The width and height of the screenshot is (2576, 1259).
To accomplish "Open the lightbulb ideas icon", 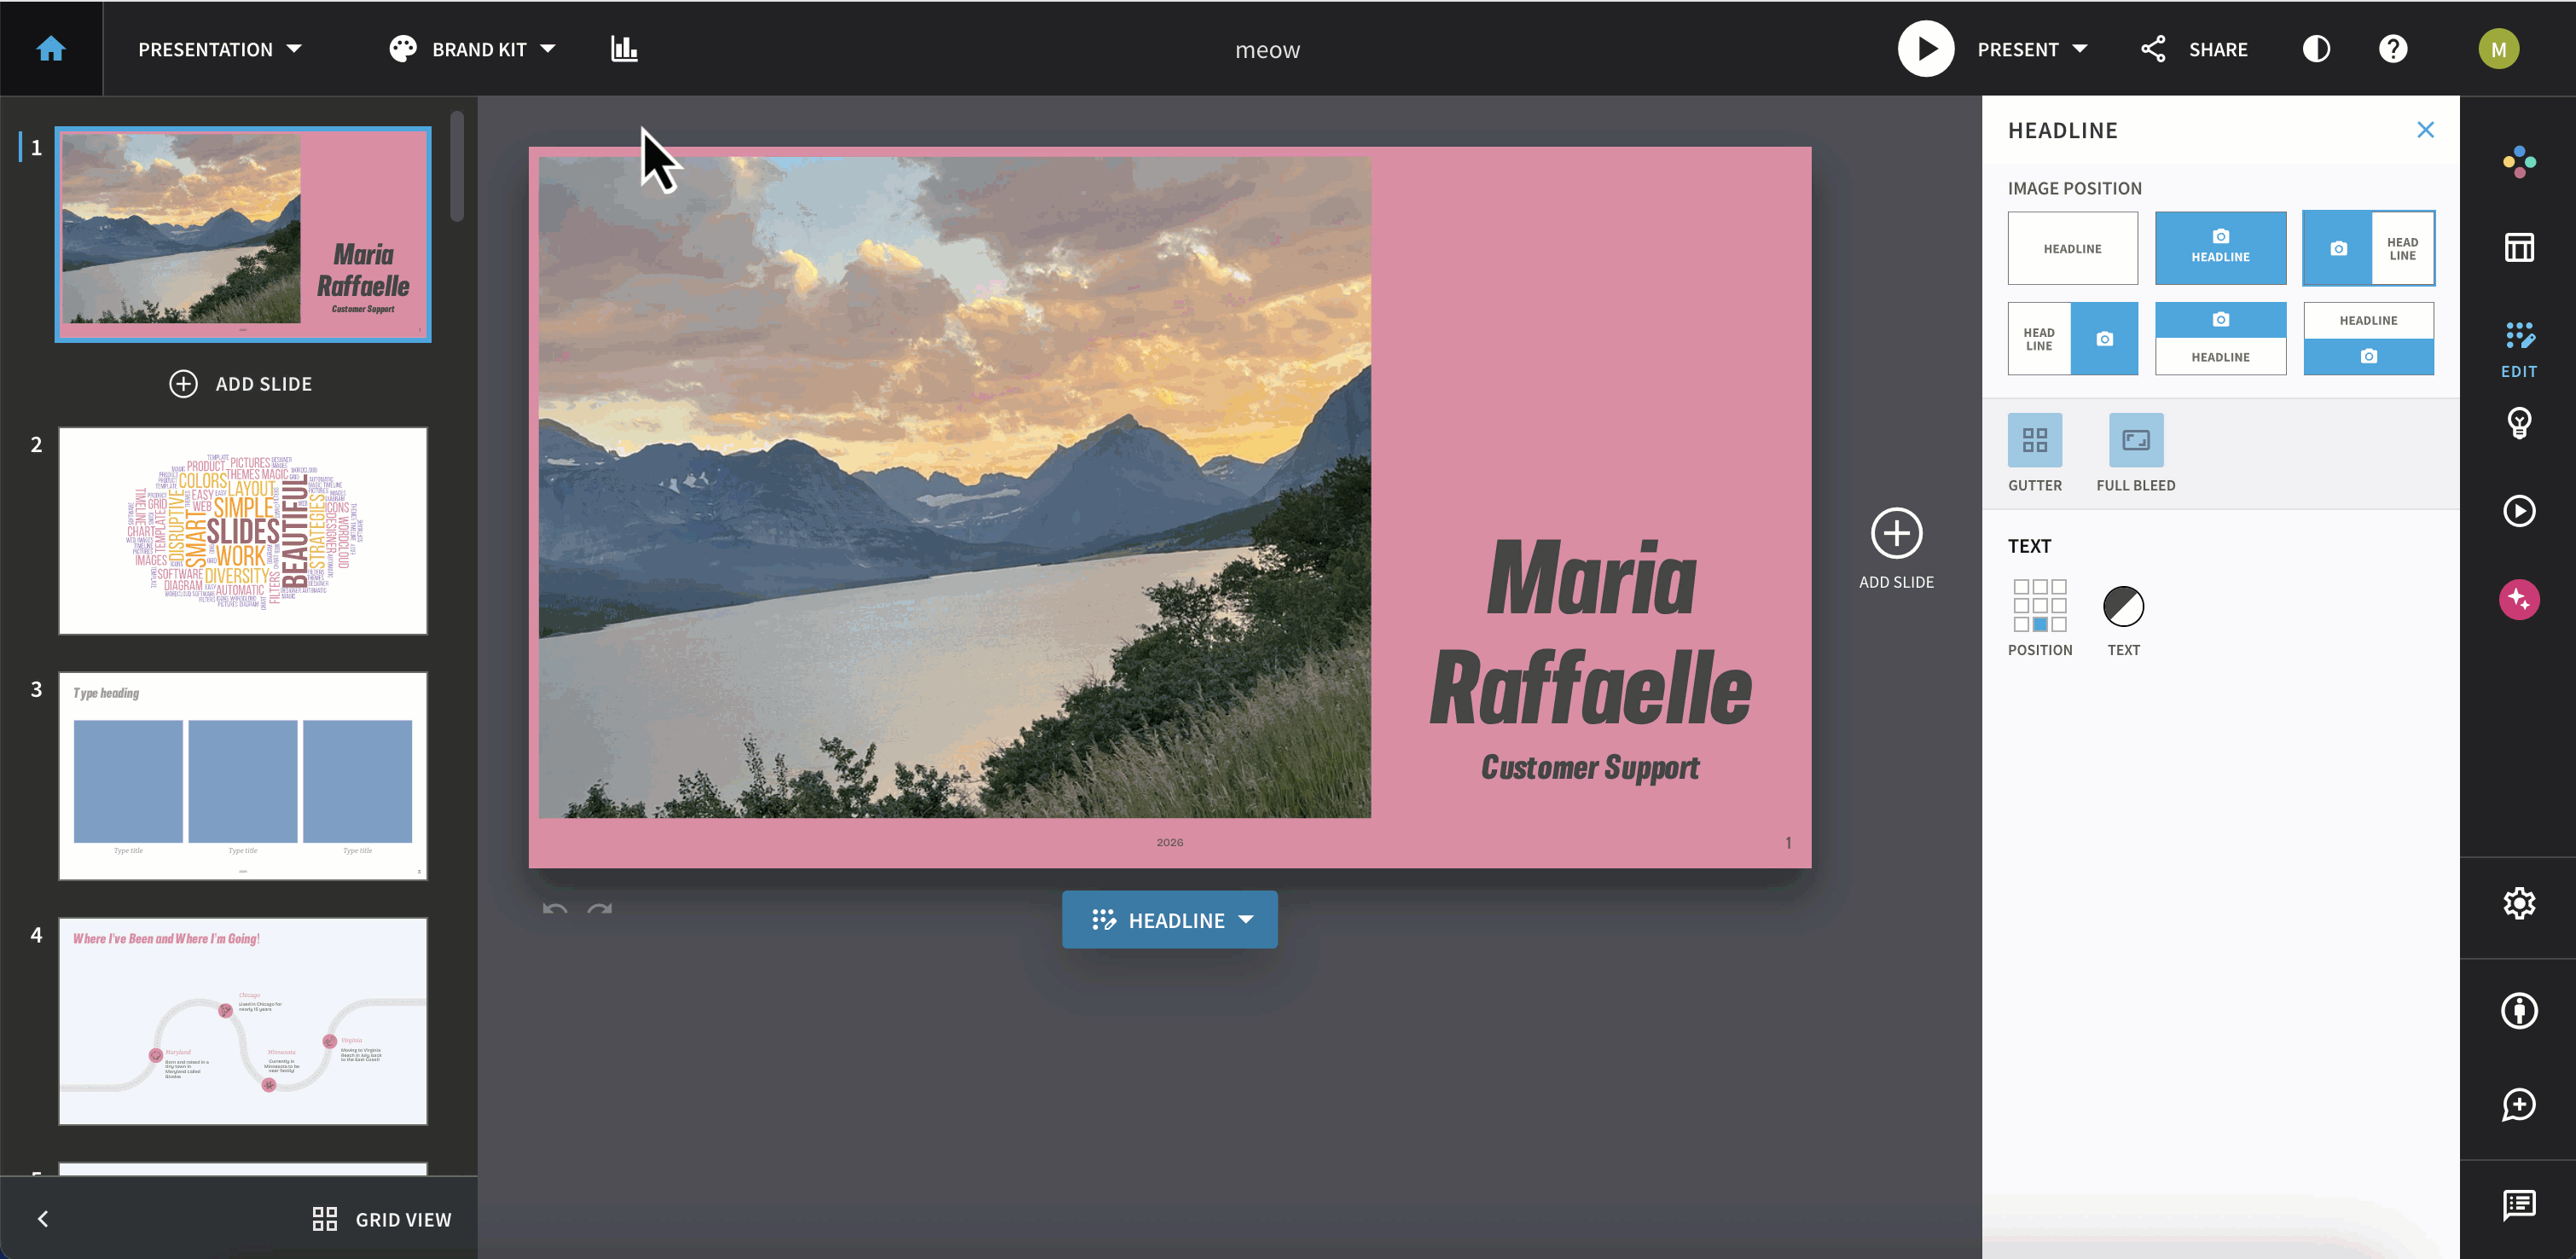I will [x=2518, y=424].
